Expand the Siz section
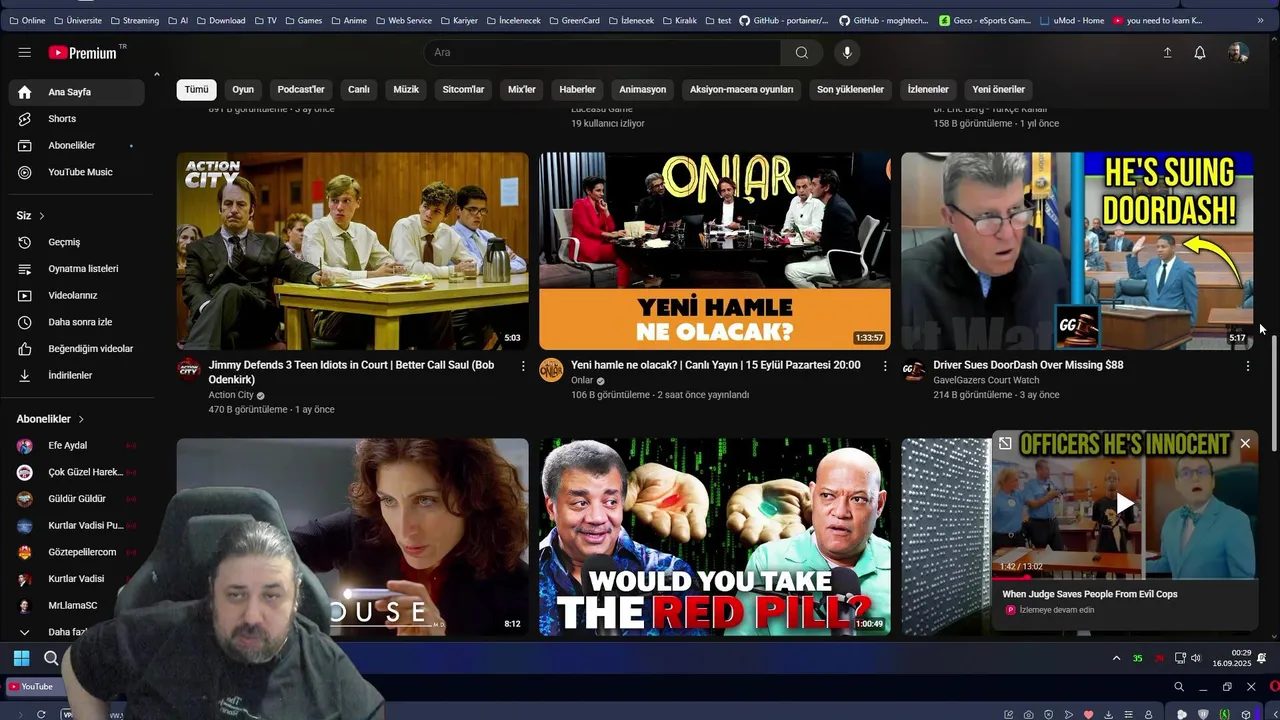 (x=31, y=216)
